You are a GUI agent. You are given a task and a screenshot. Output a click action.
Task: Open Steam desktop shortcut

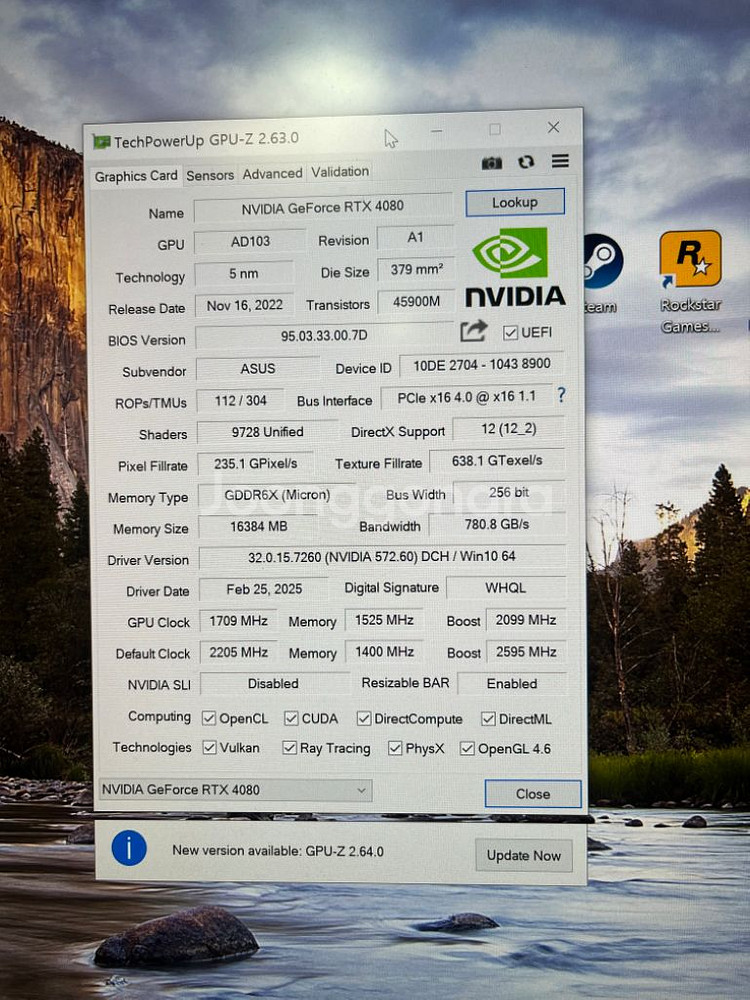tap(603, 273)
